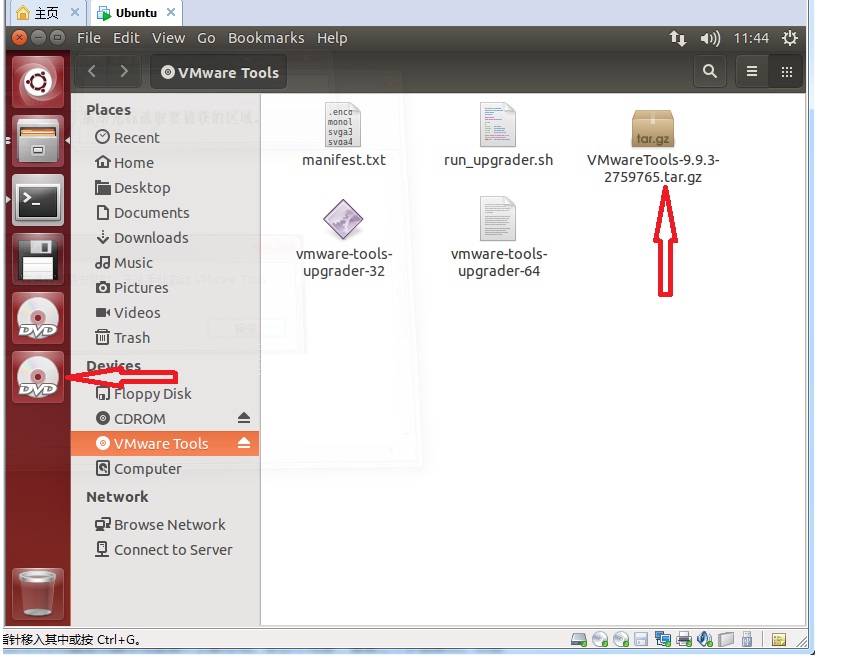
Task: Click the VMware Tools path bar button
Action: pos(219,72)
